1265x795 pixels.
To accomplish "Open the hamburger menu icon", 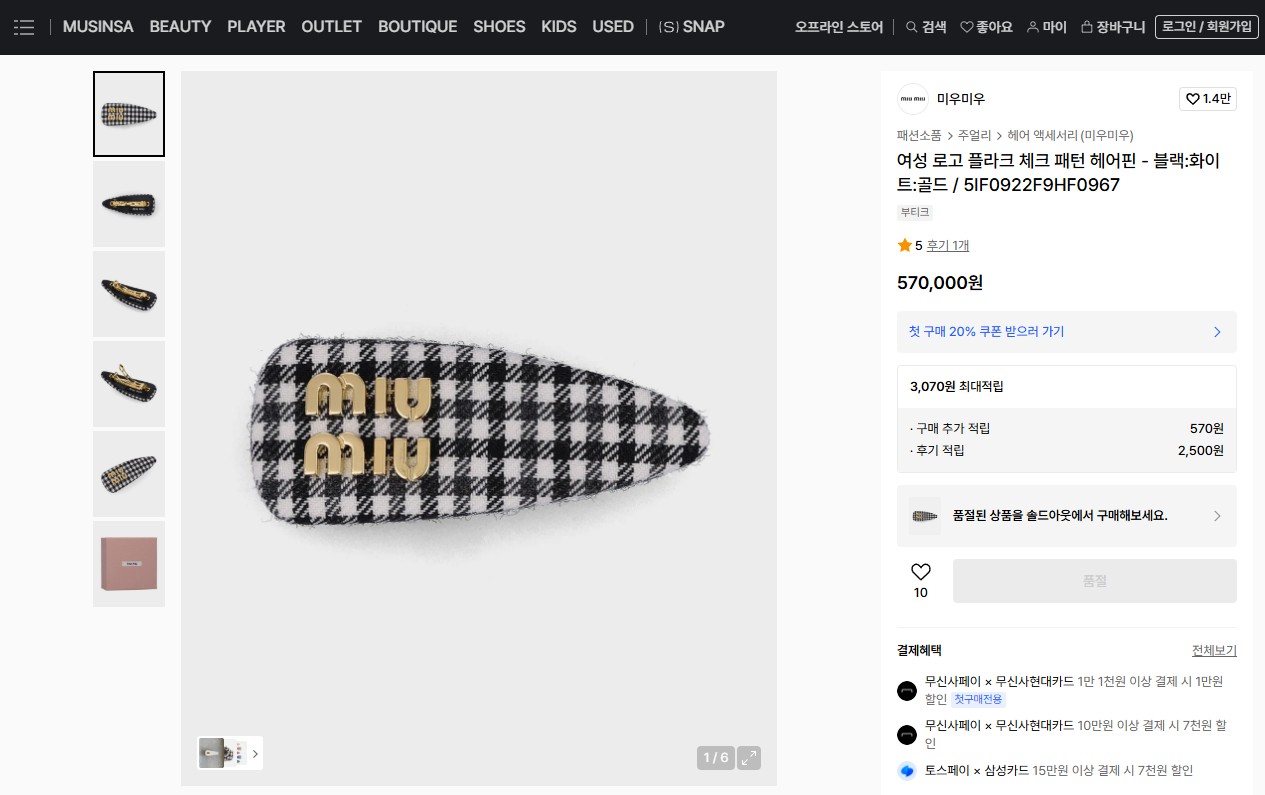I will (24, 27).
